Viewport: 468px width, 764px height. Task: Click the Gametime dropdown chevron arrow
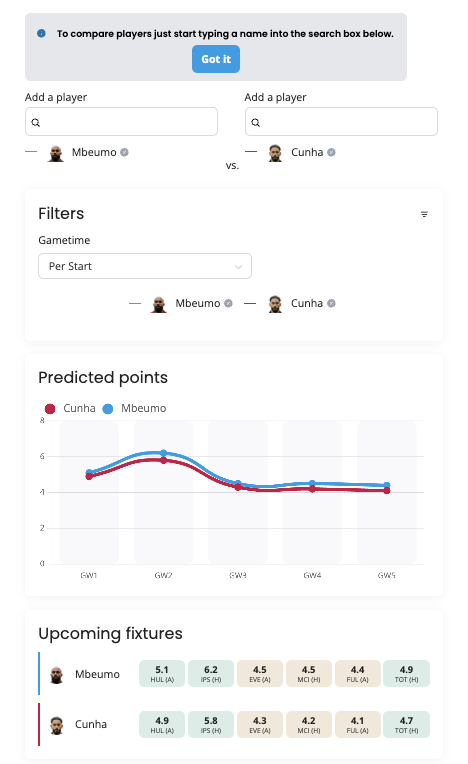coord(238,267)
